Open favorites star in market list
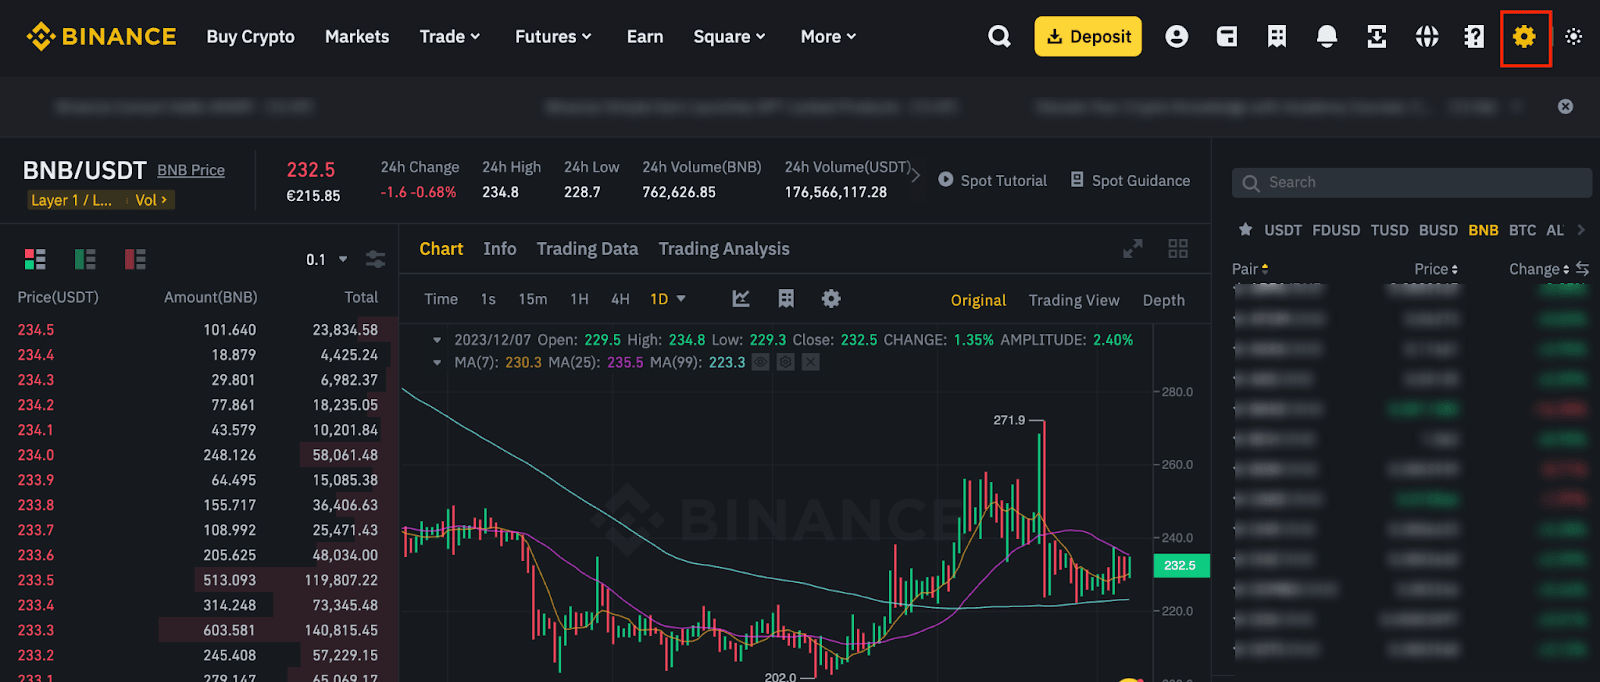Image resolution: width=1600 pixels, height=682 pixels. click(x=1245, y=229)
